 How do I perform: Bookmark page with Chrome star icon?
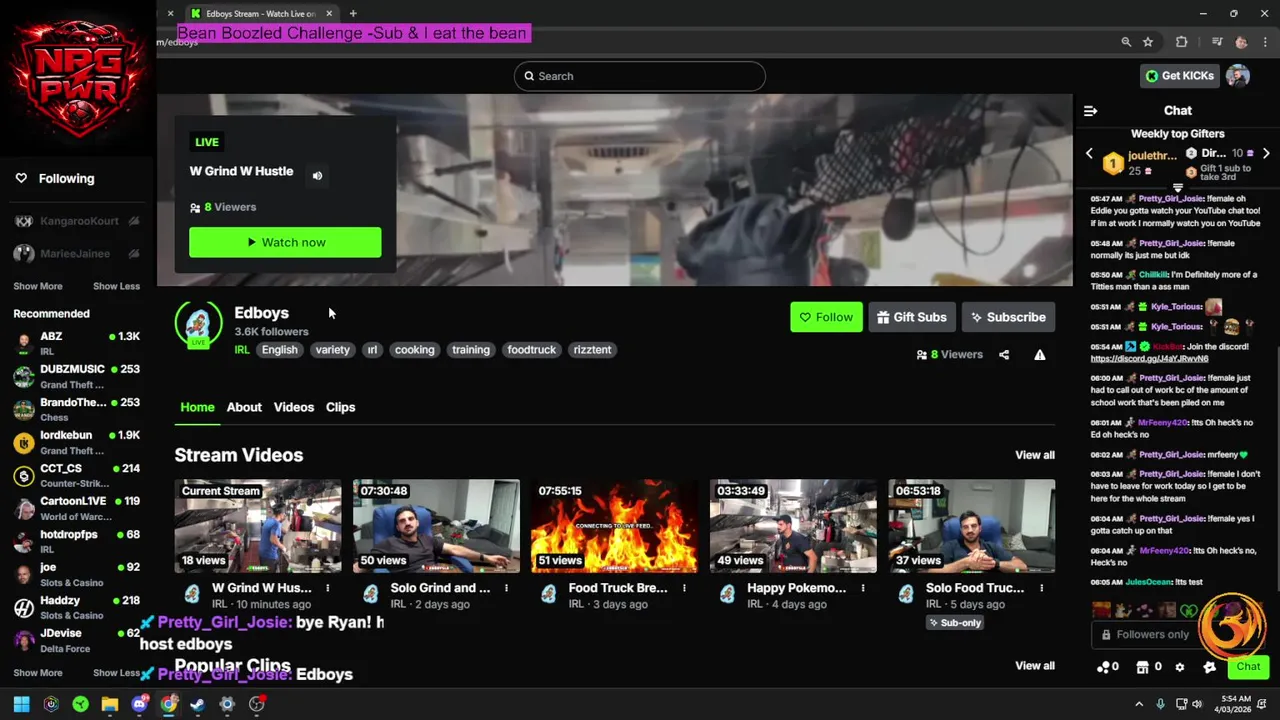(x=1148, y=42)
